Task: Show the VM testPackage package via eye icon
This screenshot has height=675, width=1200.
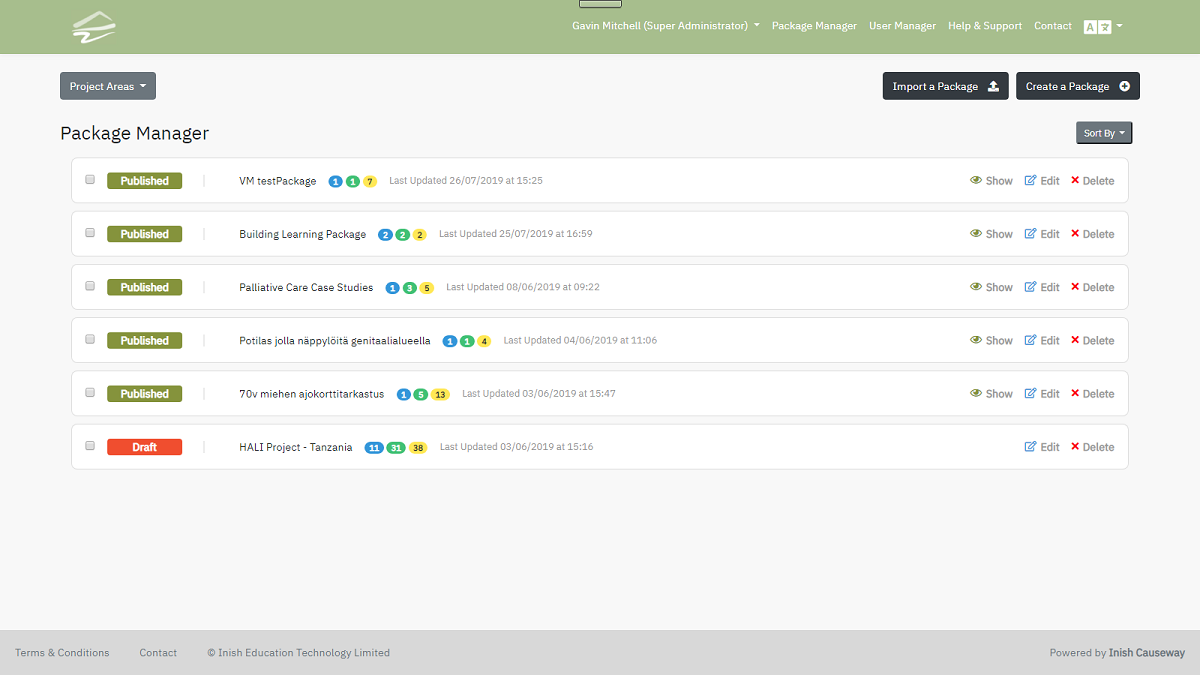Action: 976,181
